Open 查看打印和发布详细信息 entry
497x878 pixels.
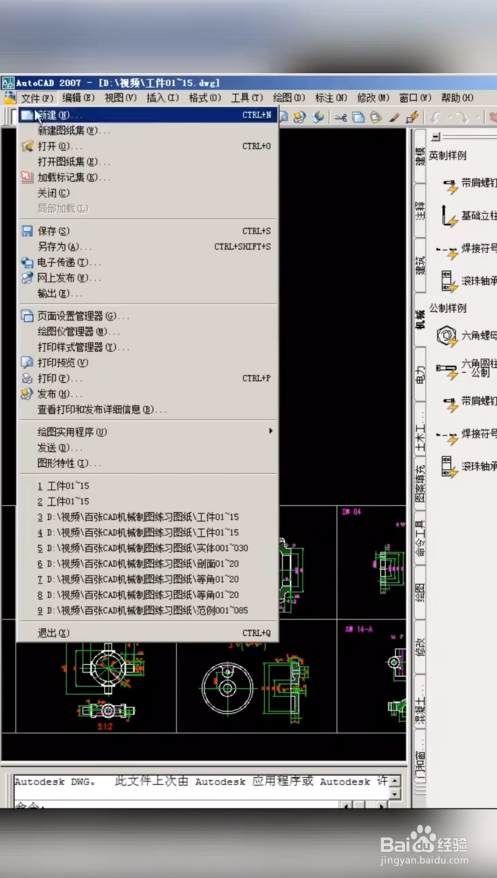click(148, 409)
